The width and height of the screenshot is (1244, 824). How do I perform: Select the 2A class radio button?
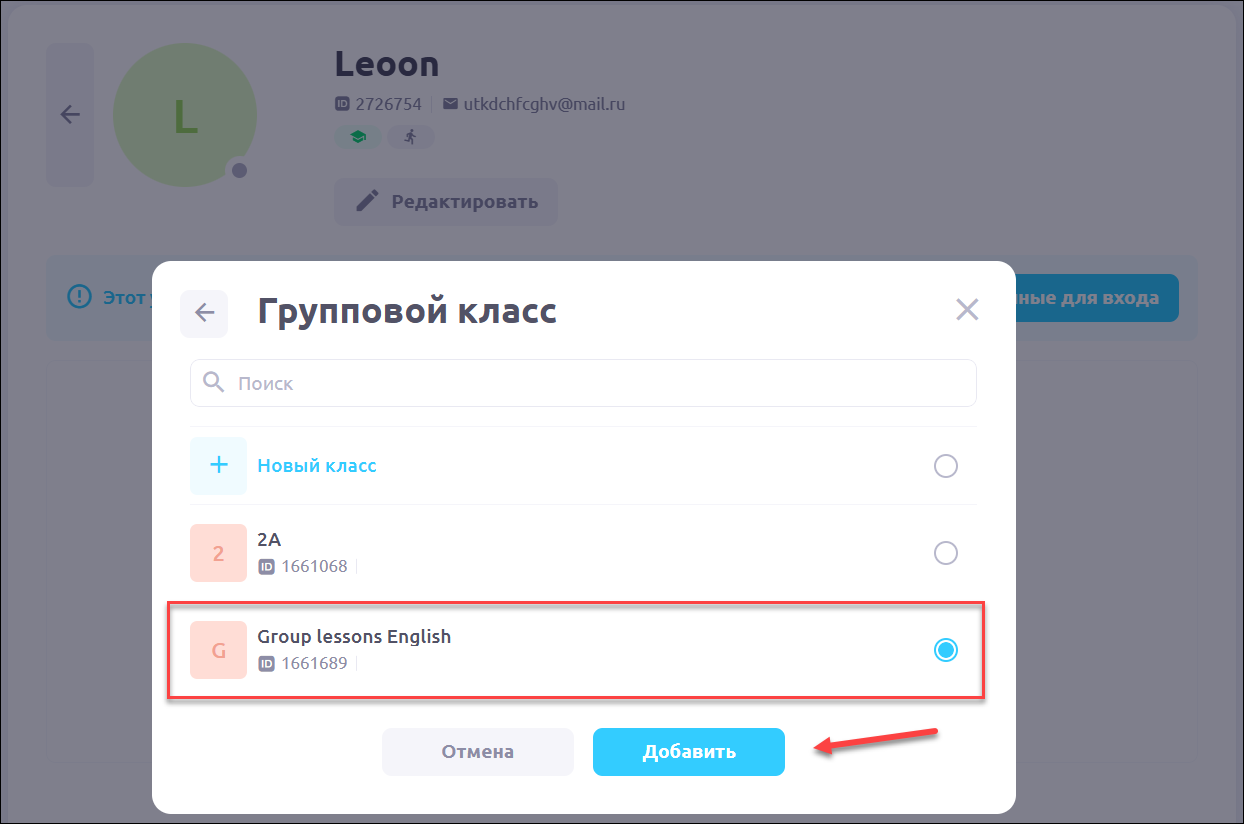945,553
